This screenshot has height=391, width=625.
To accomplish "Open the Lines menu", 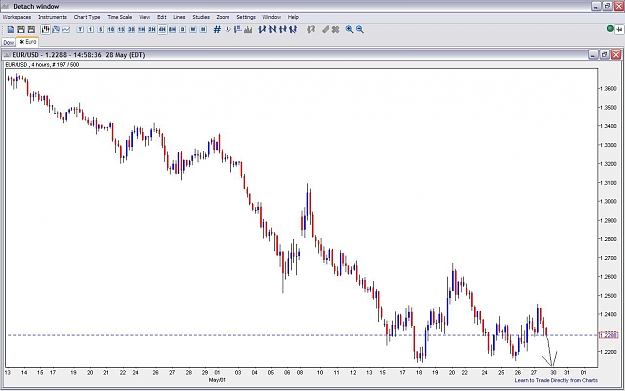I will pyautogui.click(x=179, y=17).
